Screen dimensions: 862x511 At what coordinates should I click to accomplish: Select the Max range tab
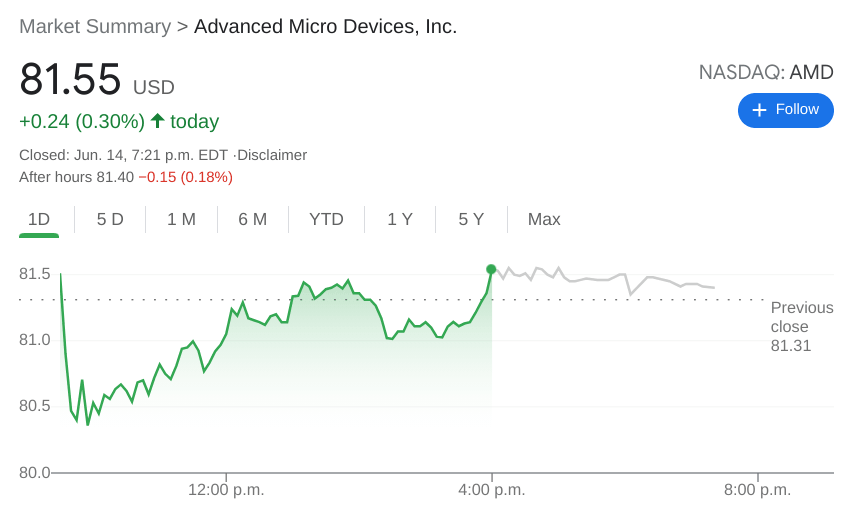[x=544, y=219]
